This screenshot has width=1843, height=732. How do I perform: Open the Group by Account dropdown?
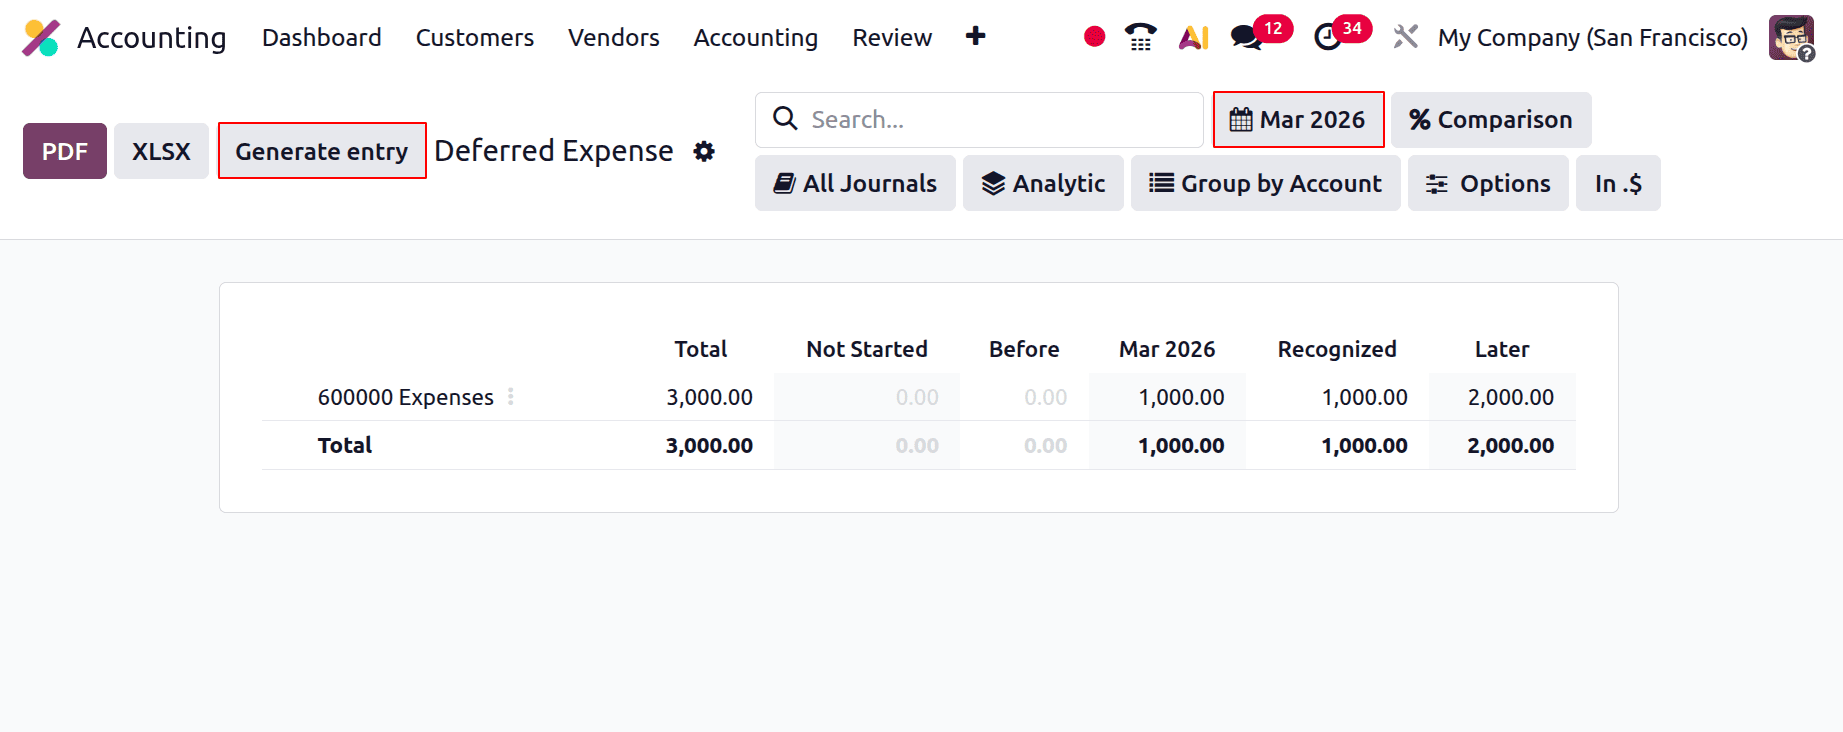(1265, 183)
